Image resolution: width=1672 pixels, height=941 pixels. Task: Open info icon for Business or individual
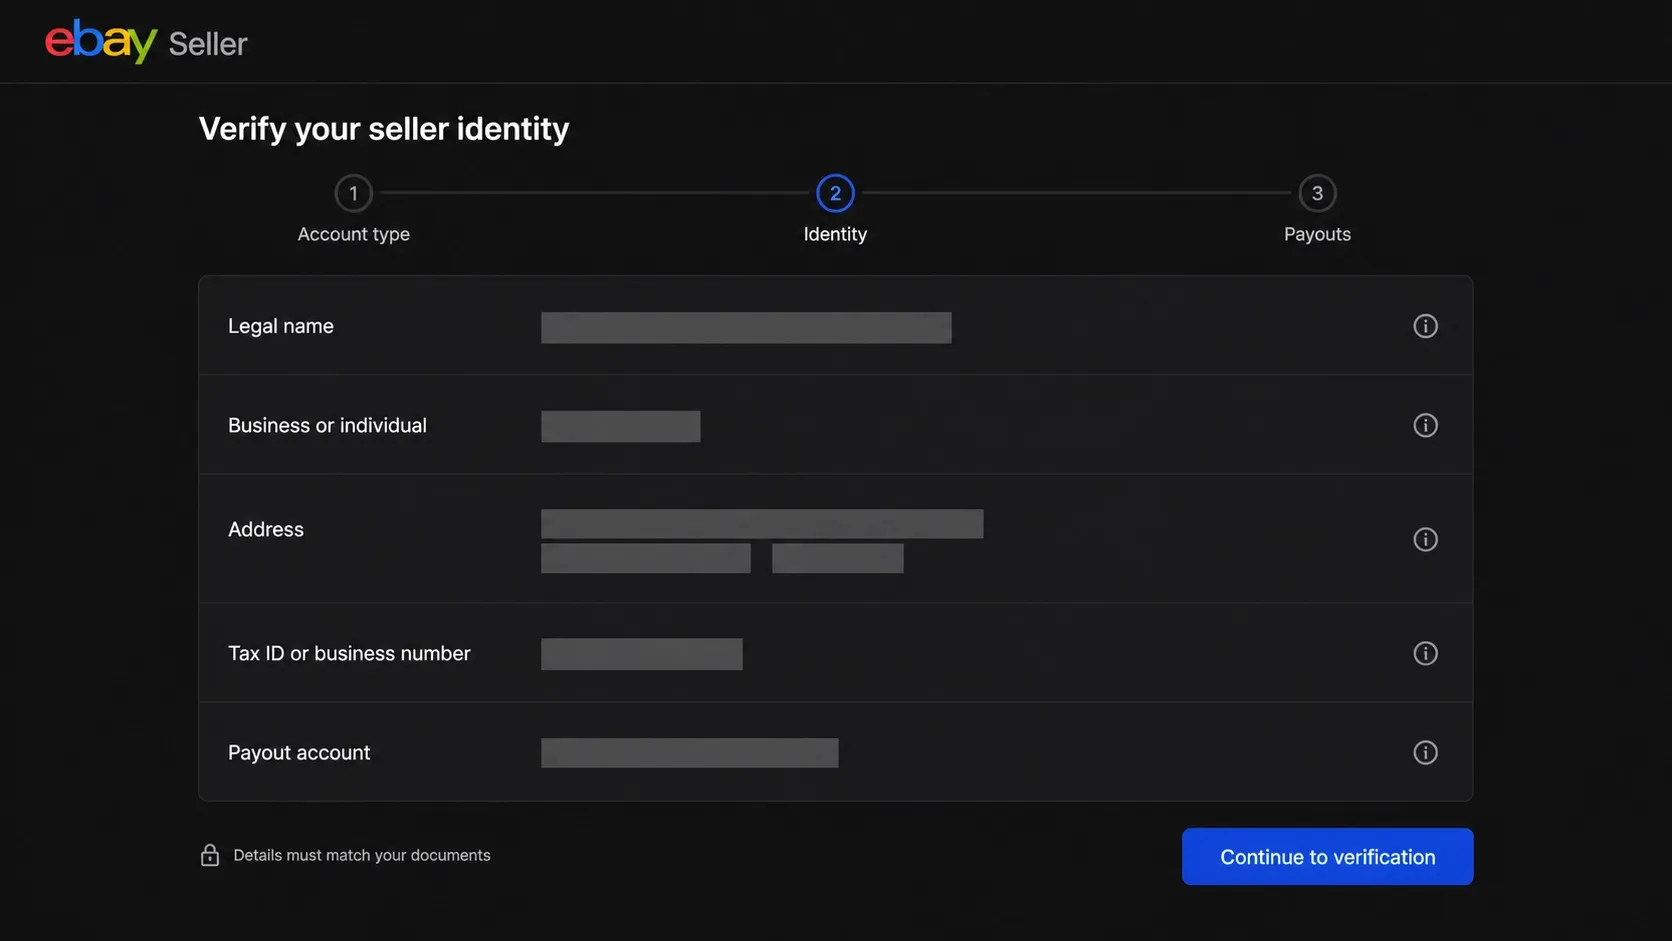[x=1425, y=425]
